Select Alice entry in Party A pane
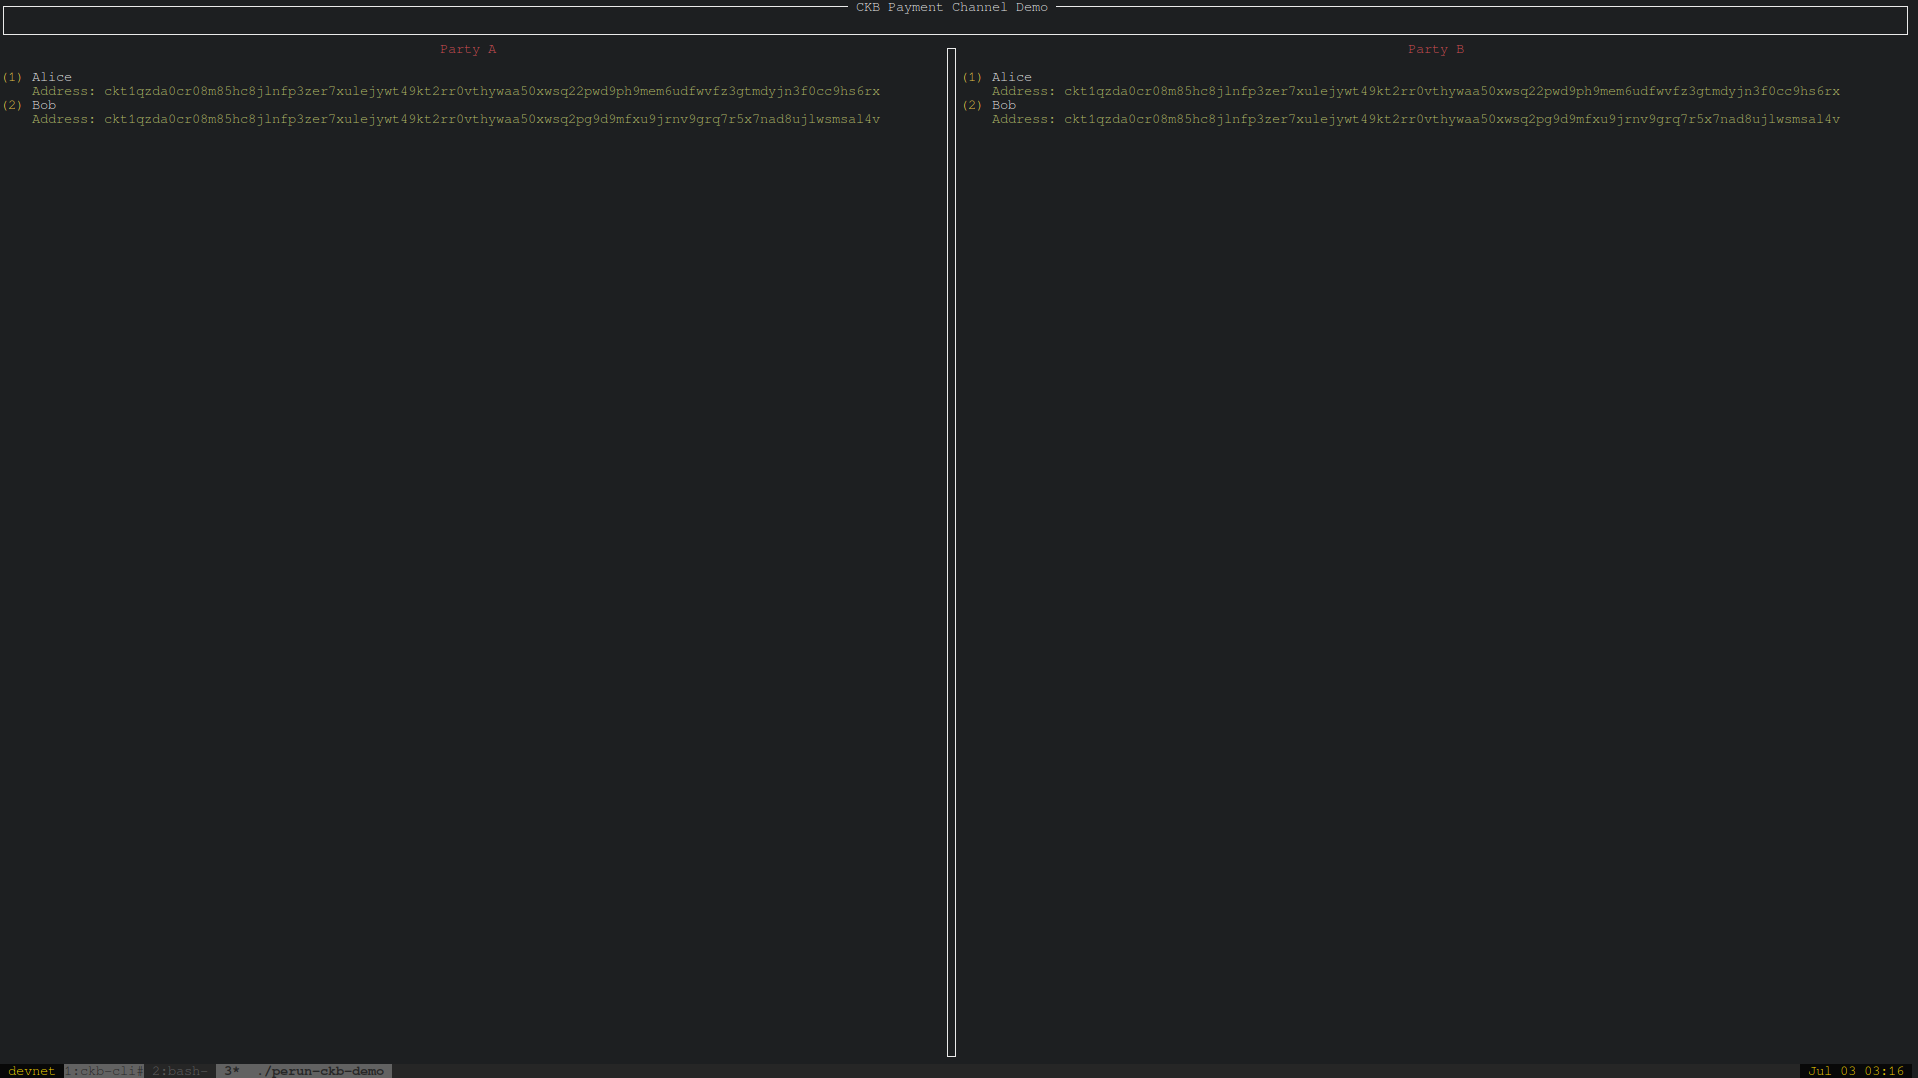The height and width of the screenshot is (1078, 1918). (x=52, y=77)
